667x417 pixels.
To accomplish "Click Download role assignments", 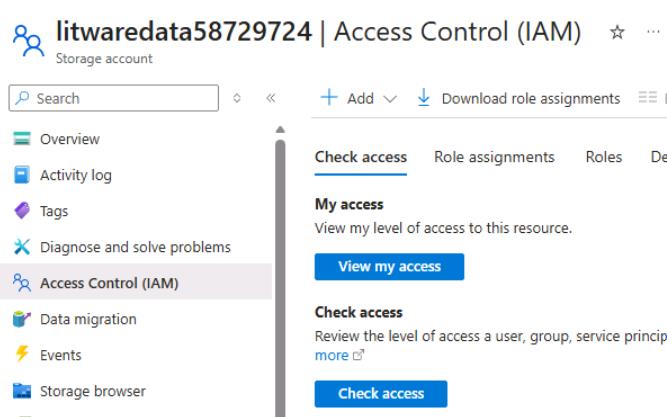I will [518, 98].
